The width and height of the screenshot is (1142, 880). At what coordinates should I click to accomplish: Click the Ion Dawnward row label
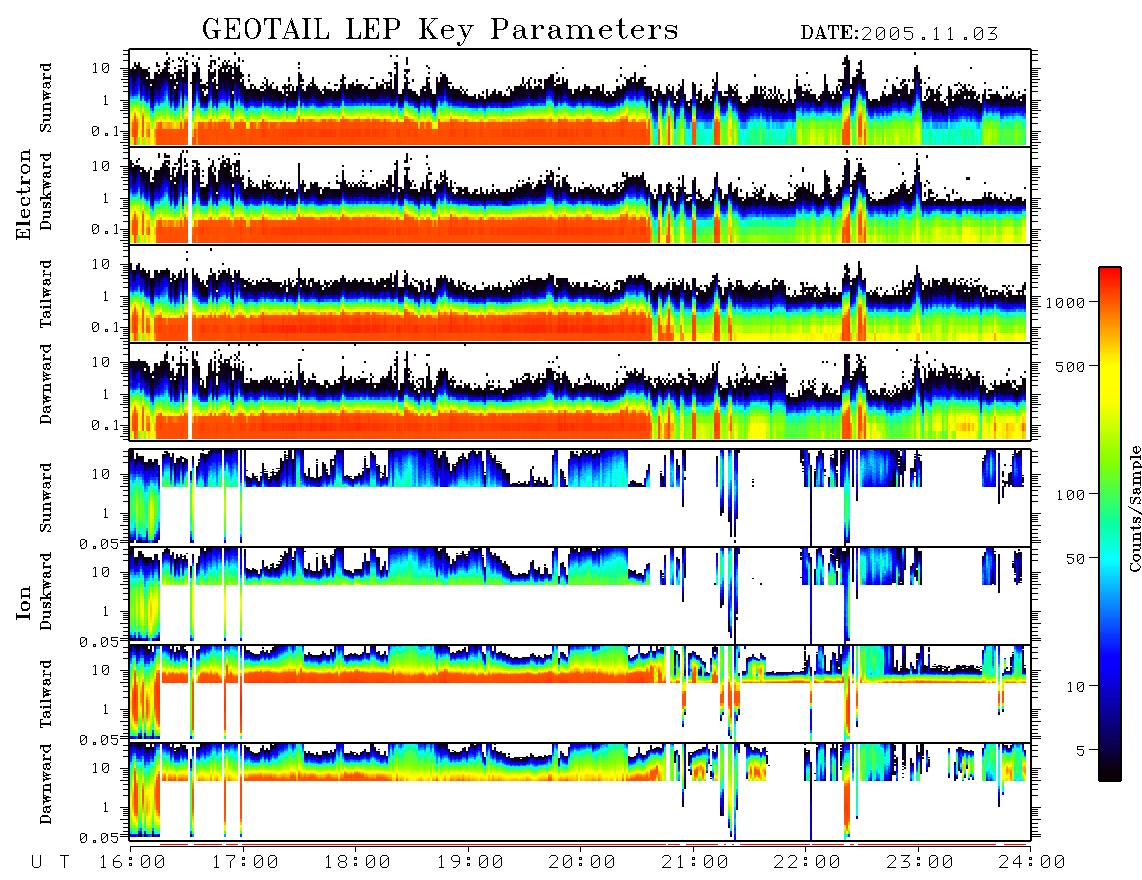tap(46, 784)
